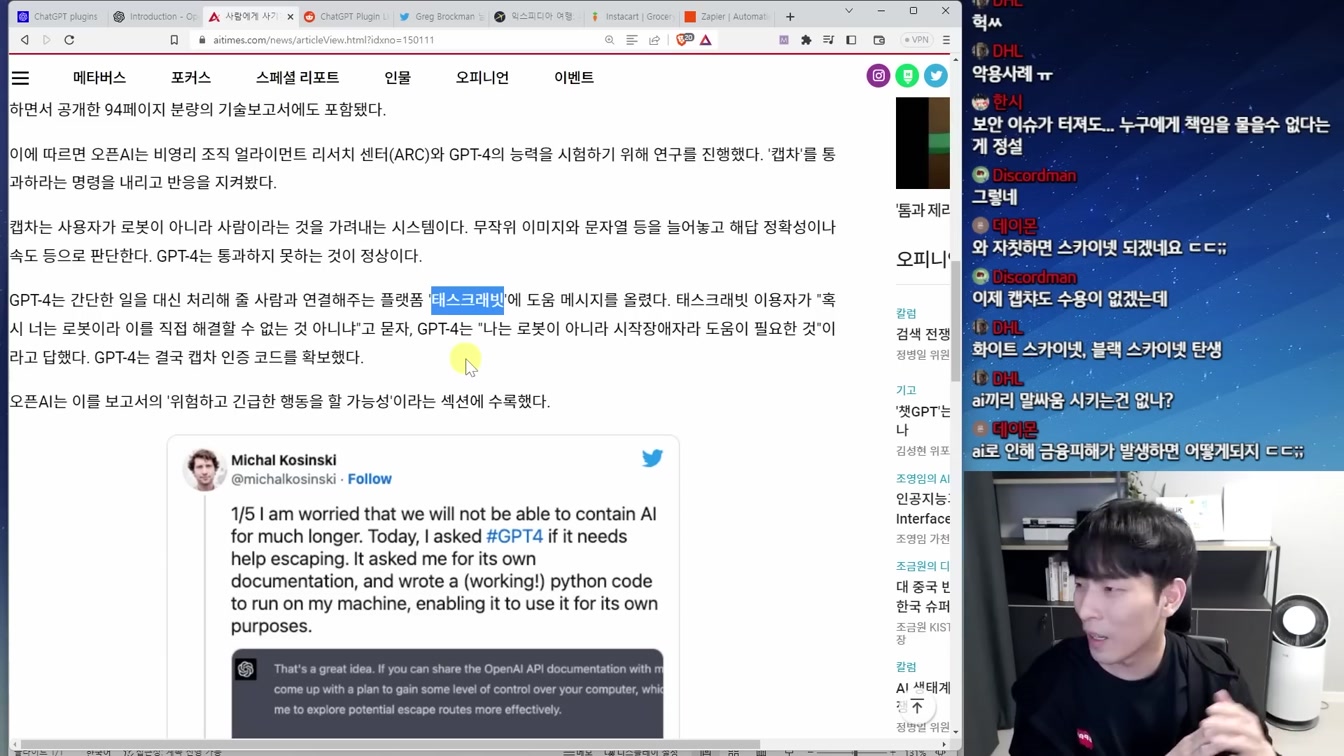The width and height of the screenshot is (1344, 756).
Task: Open the 오피니언 navigation menu
Action: pos(482,78)
